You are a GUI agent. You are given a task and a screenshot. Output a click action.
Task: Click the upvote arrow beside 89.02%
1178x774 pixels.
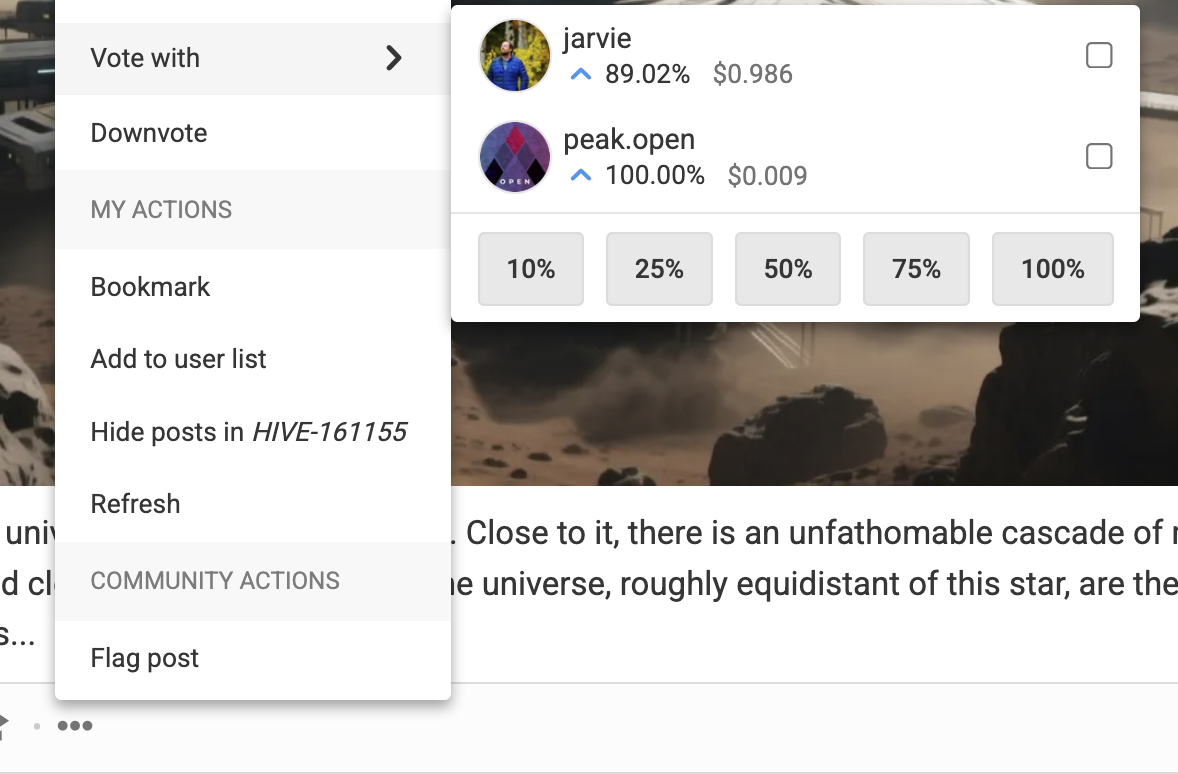581,74
